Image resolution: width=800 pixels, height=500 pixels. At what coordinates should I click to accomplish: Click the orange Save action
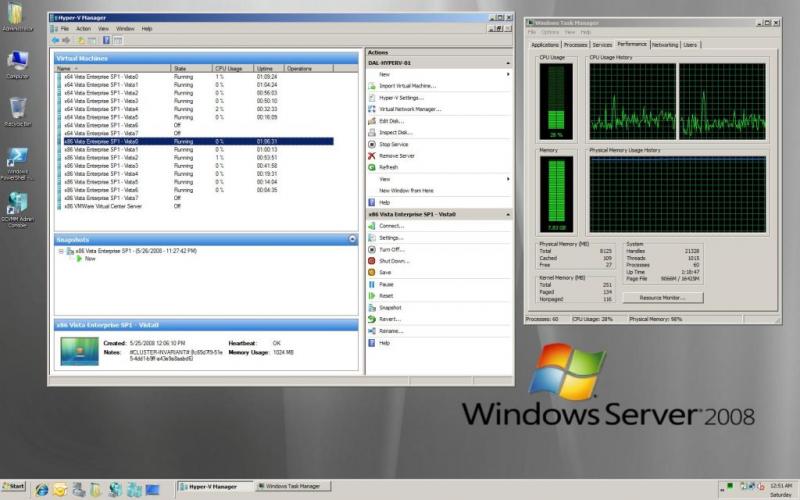point(385,272)
